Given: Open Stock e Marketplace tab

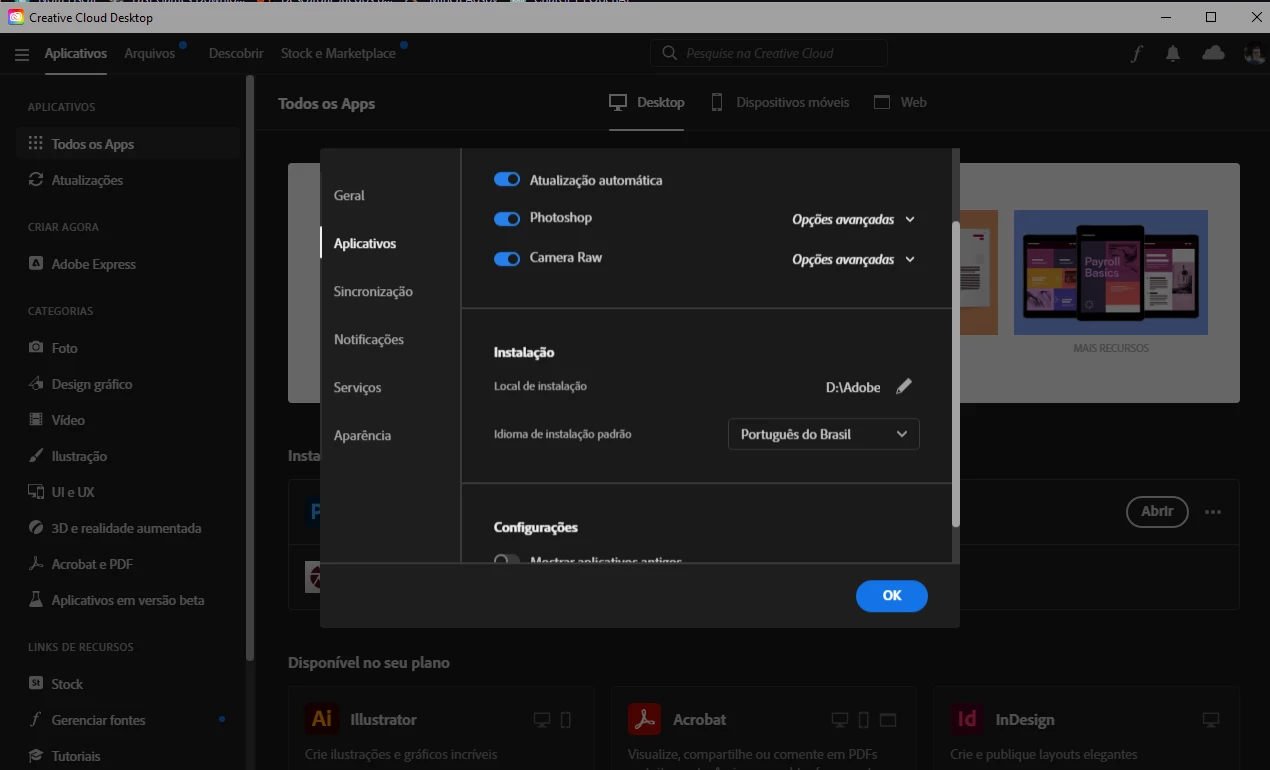Looking at the screenshot, I should [338, 53].
